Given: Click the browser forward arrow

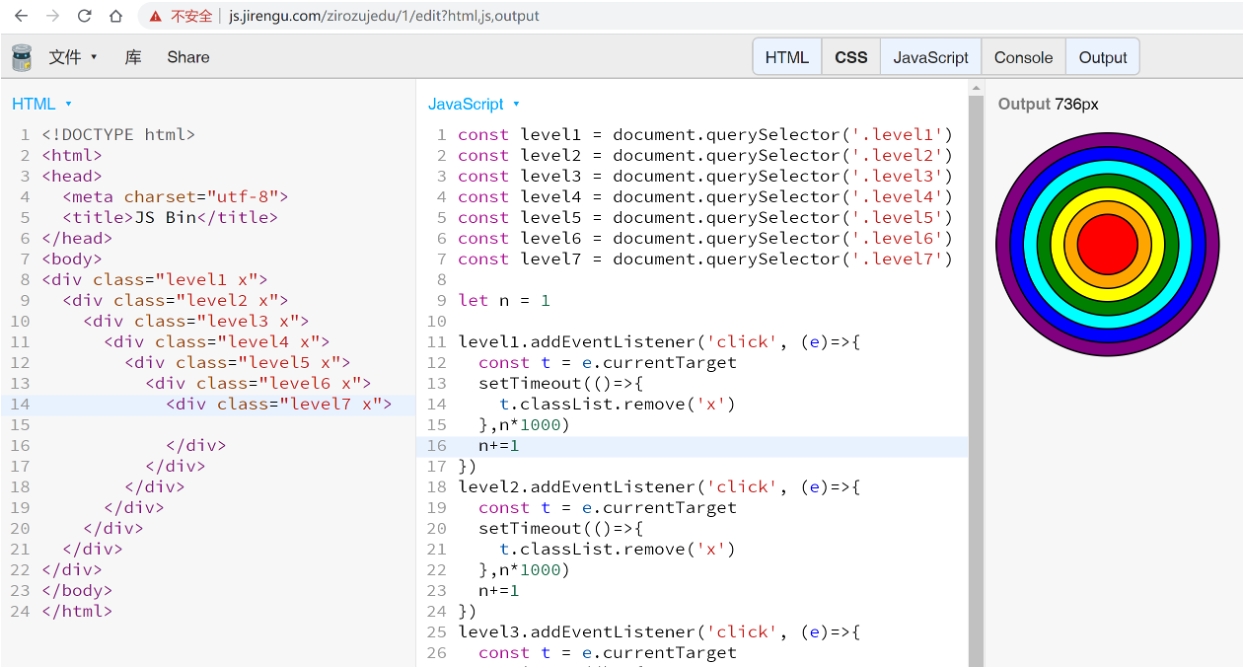Looking at the screenshot, I should tap(53, 16).
